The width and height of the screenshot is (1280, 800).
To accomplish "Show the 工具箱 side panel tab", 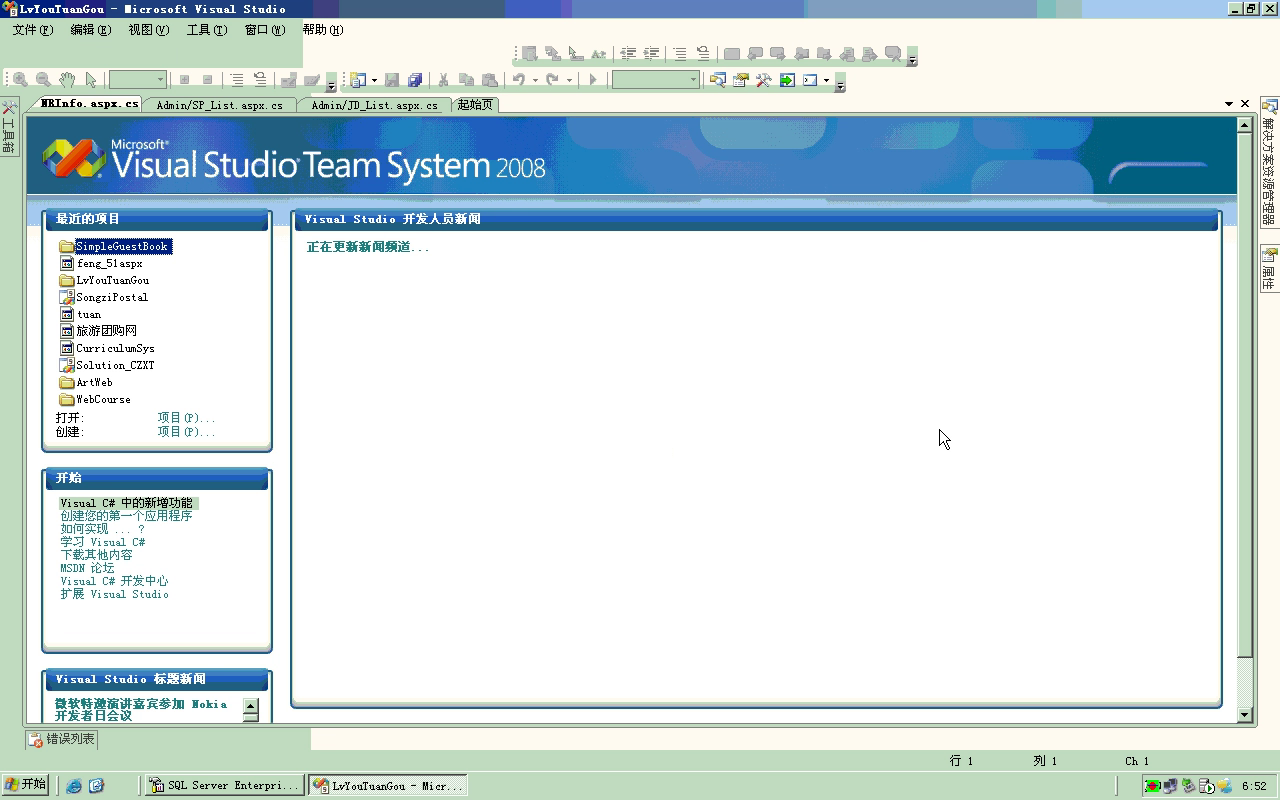I will pyautogui.click(x=8, y=126).
